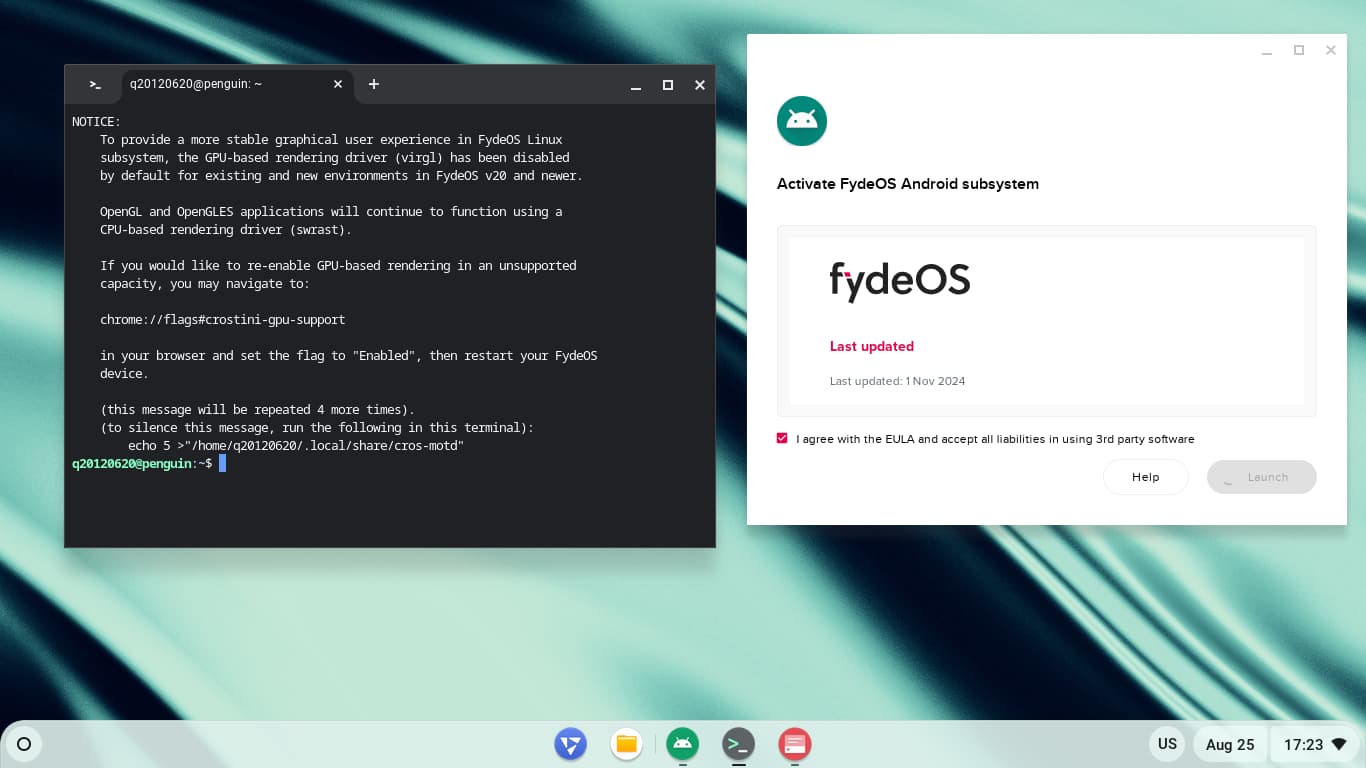This screenshot has height=768, width=1366.
Task: Minimize the Android subsystem window
Action: tap(1267, 50)
